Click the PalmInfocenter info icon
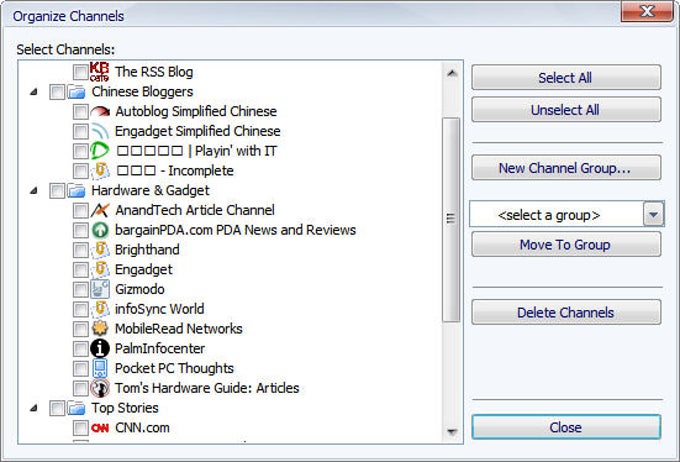Screen dimensions: 680x462 pos(100,348)
